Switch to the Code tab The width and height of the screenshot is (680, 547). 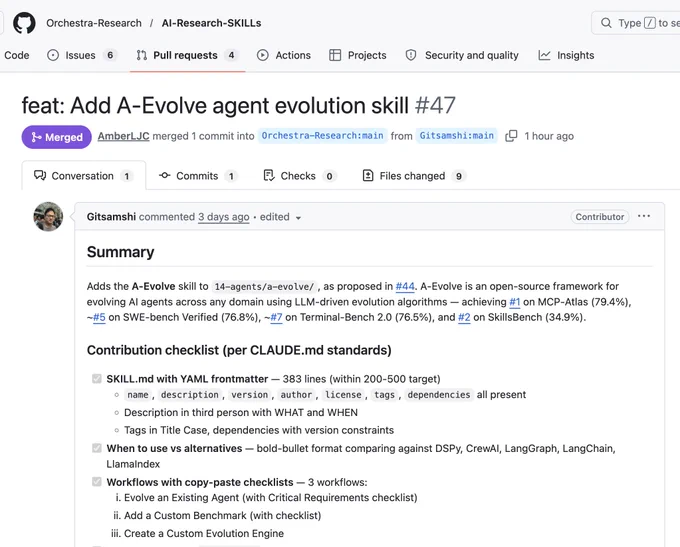[16, 55]
